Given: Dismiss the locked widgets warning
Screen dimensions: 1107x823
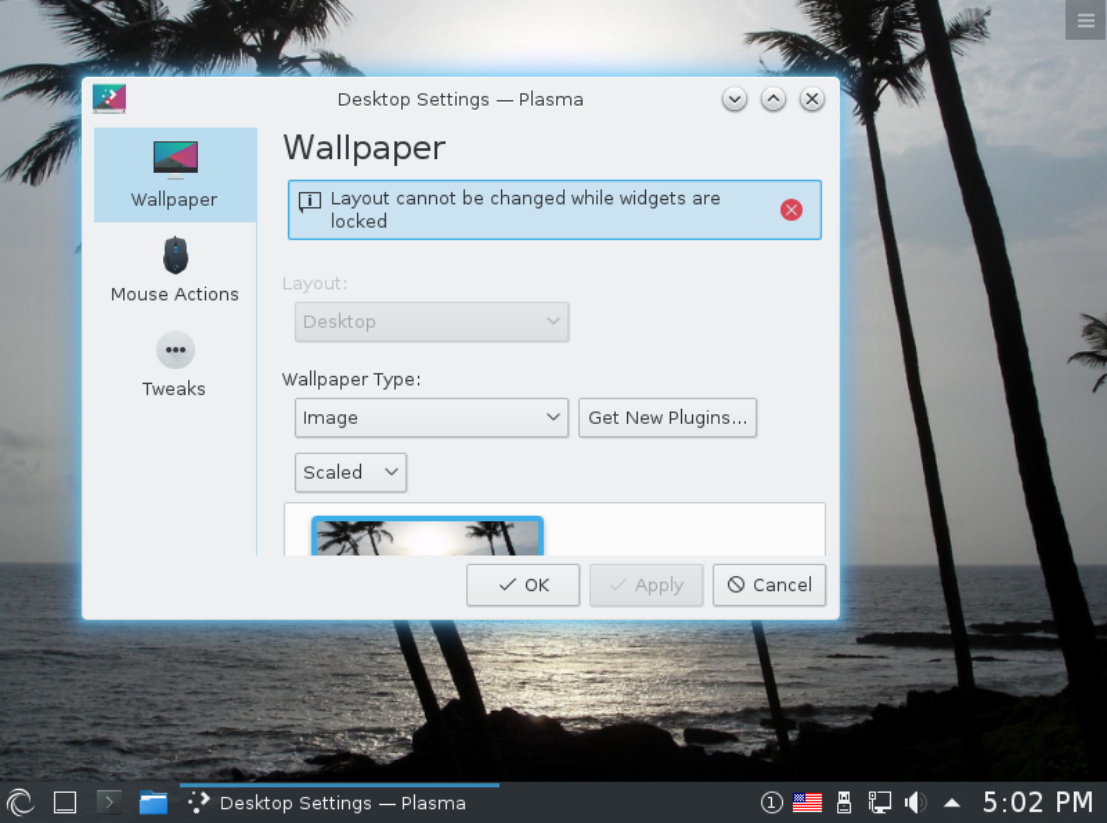Looking at the screenshot, I should point(791,209).
